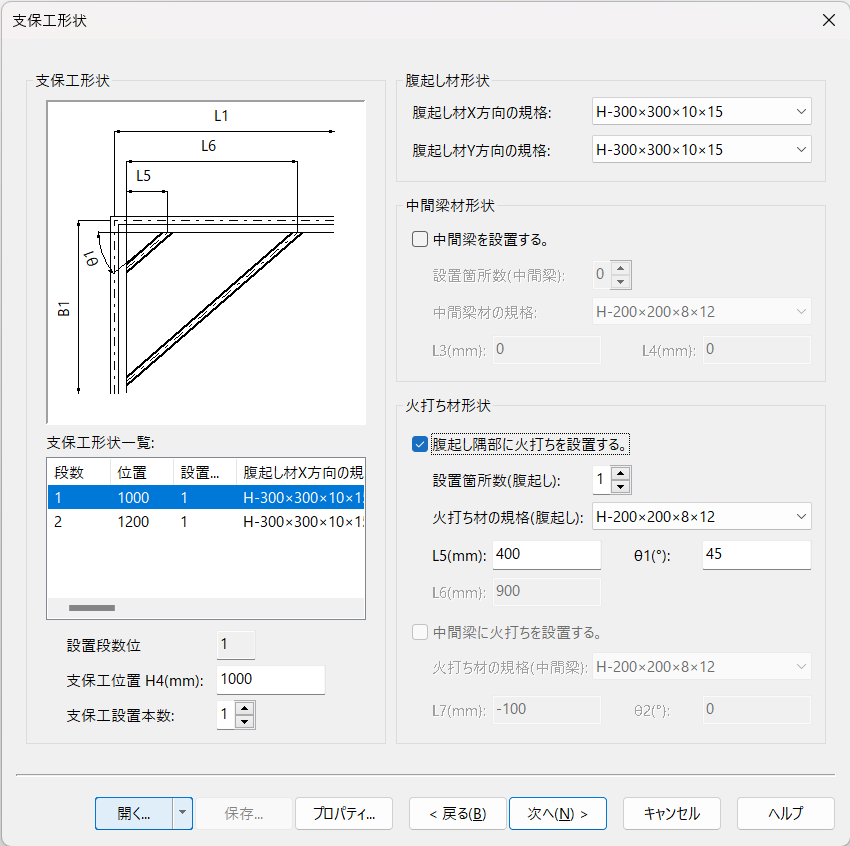Image resolution: width=850 pixels, height=846 pixels.
Task: Select row 1 at position 1000
Action: click(206, 497)
